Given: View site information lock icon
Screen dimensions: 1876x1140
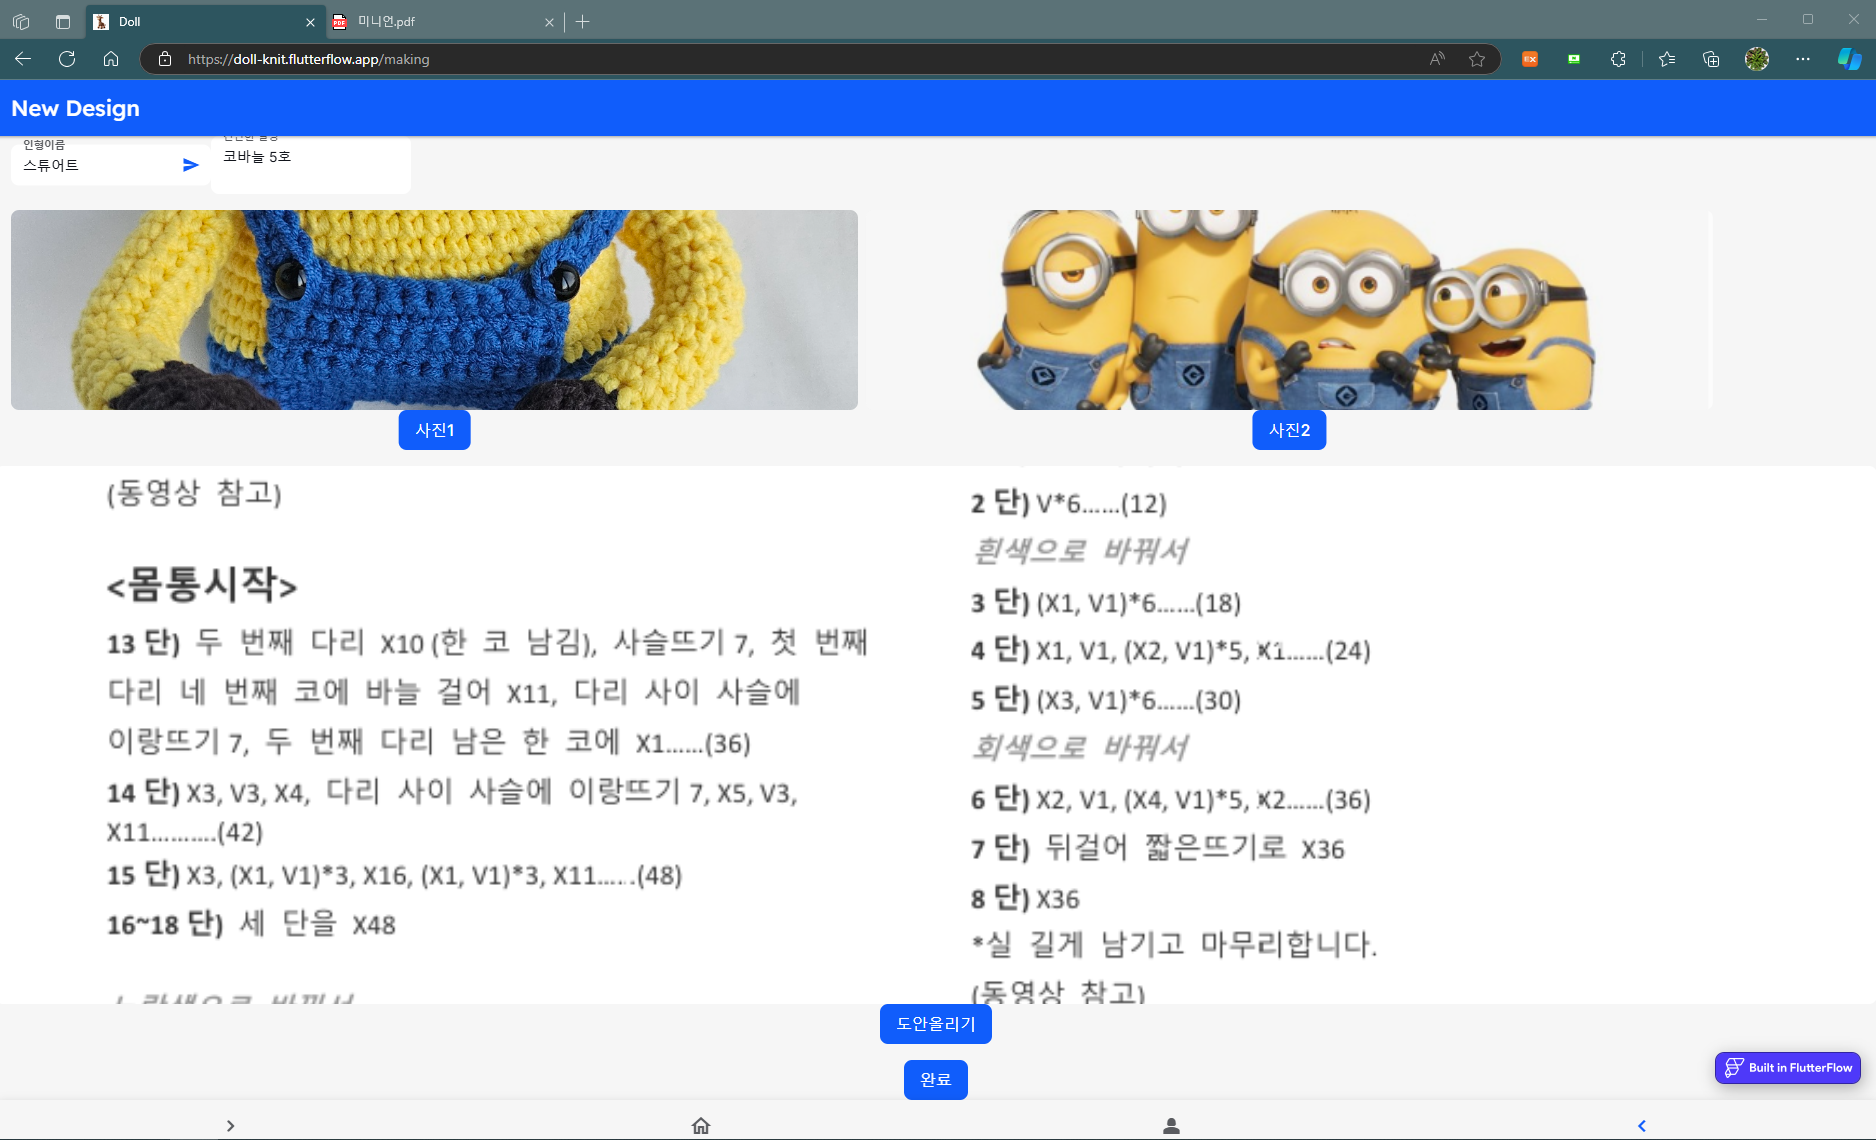Looking at the screenshot, I should [165, 59].
